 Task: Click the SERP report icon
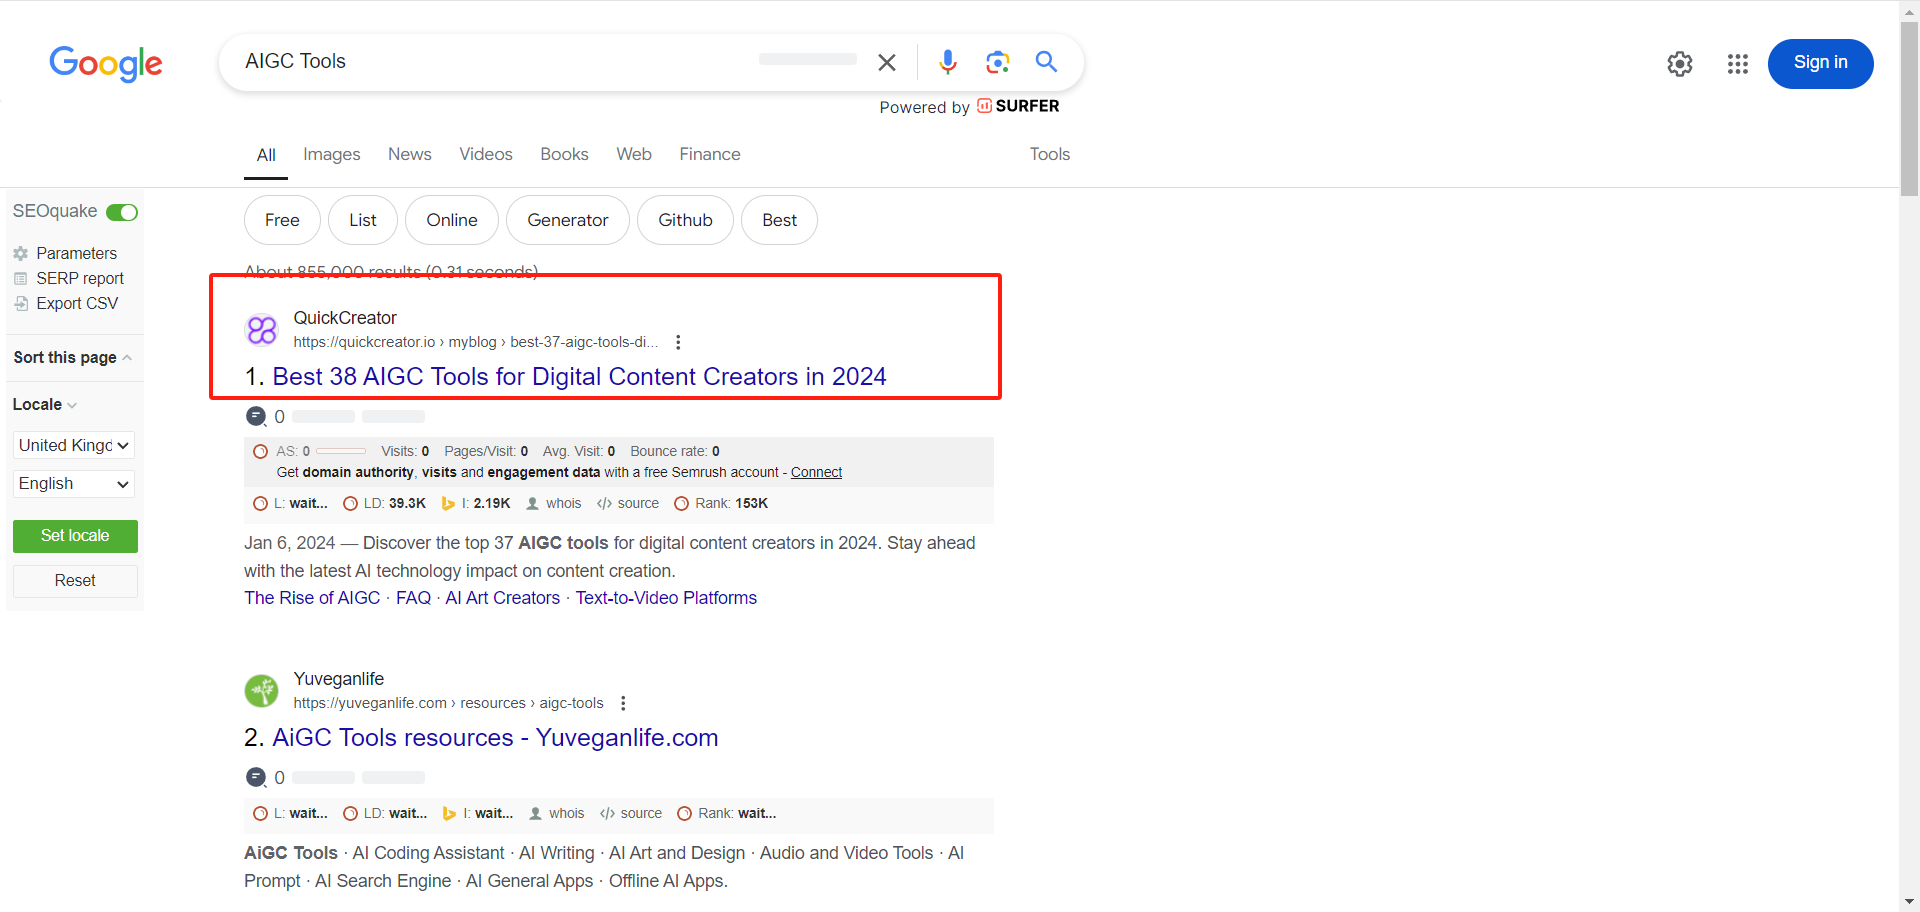[x=21, y=279]
